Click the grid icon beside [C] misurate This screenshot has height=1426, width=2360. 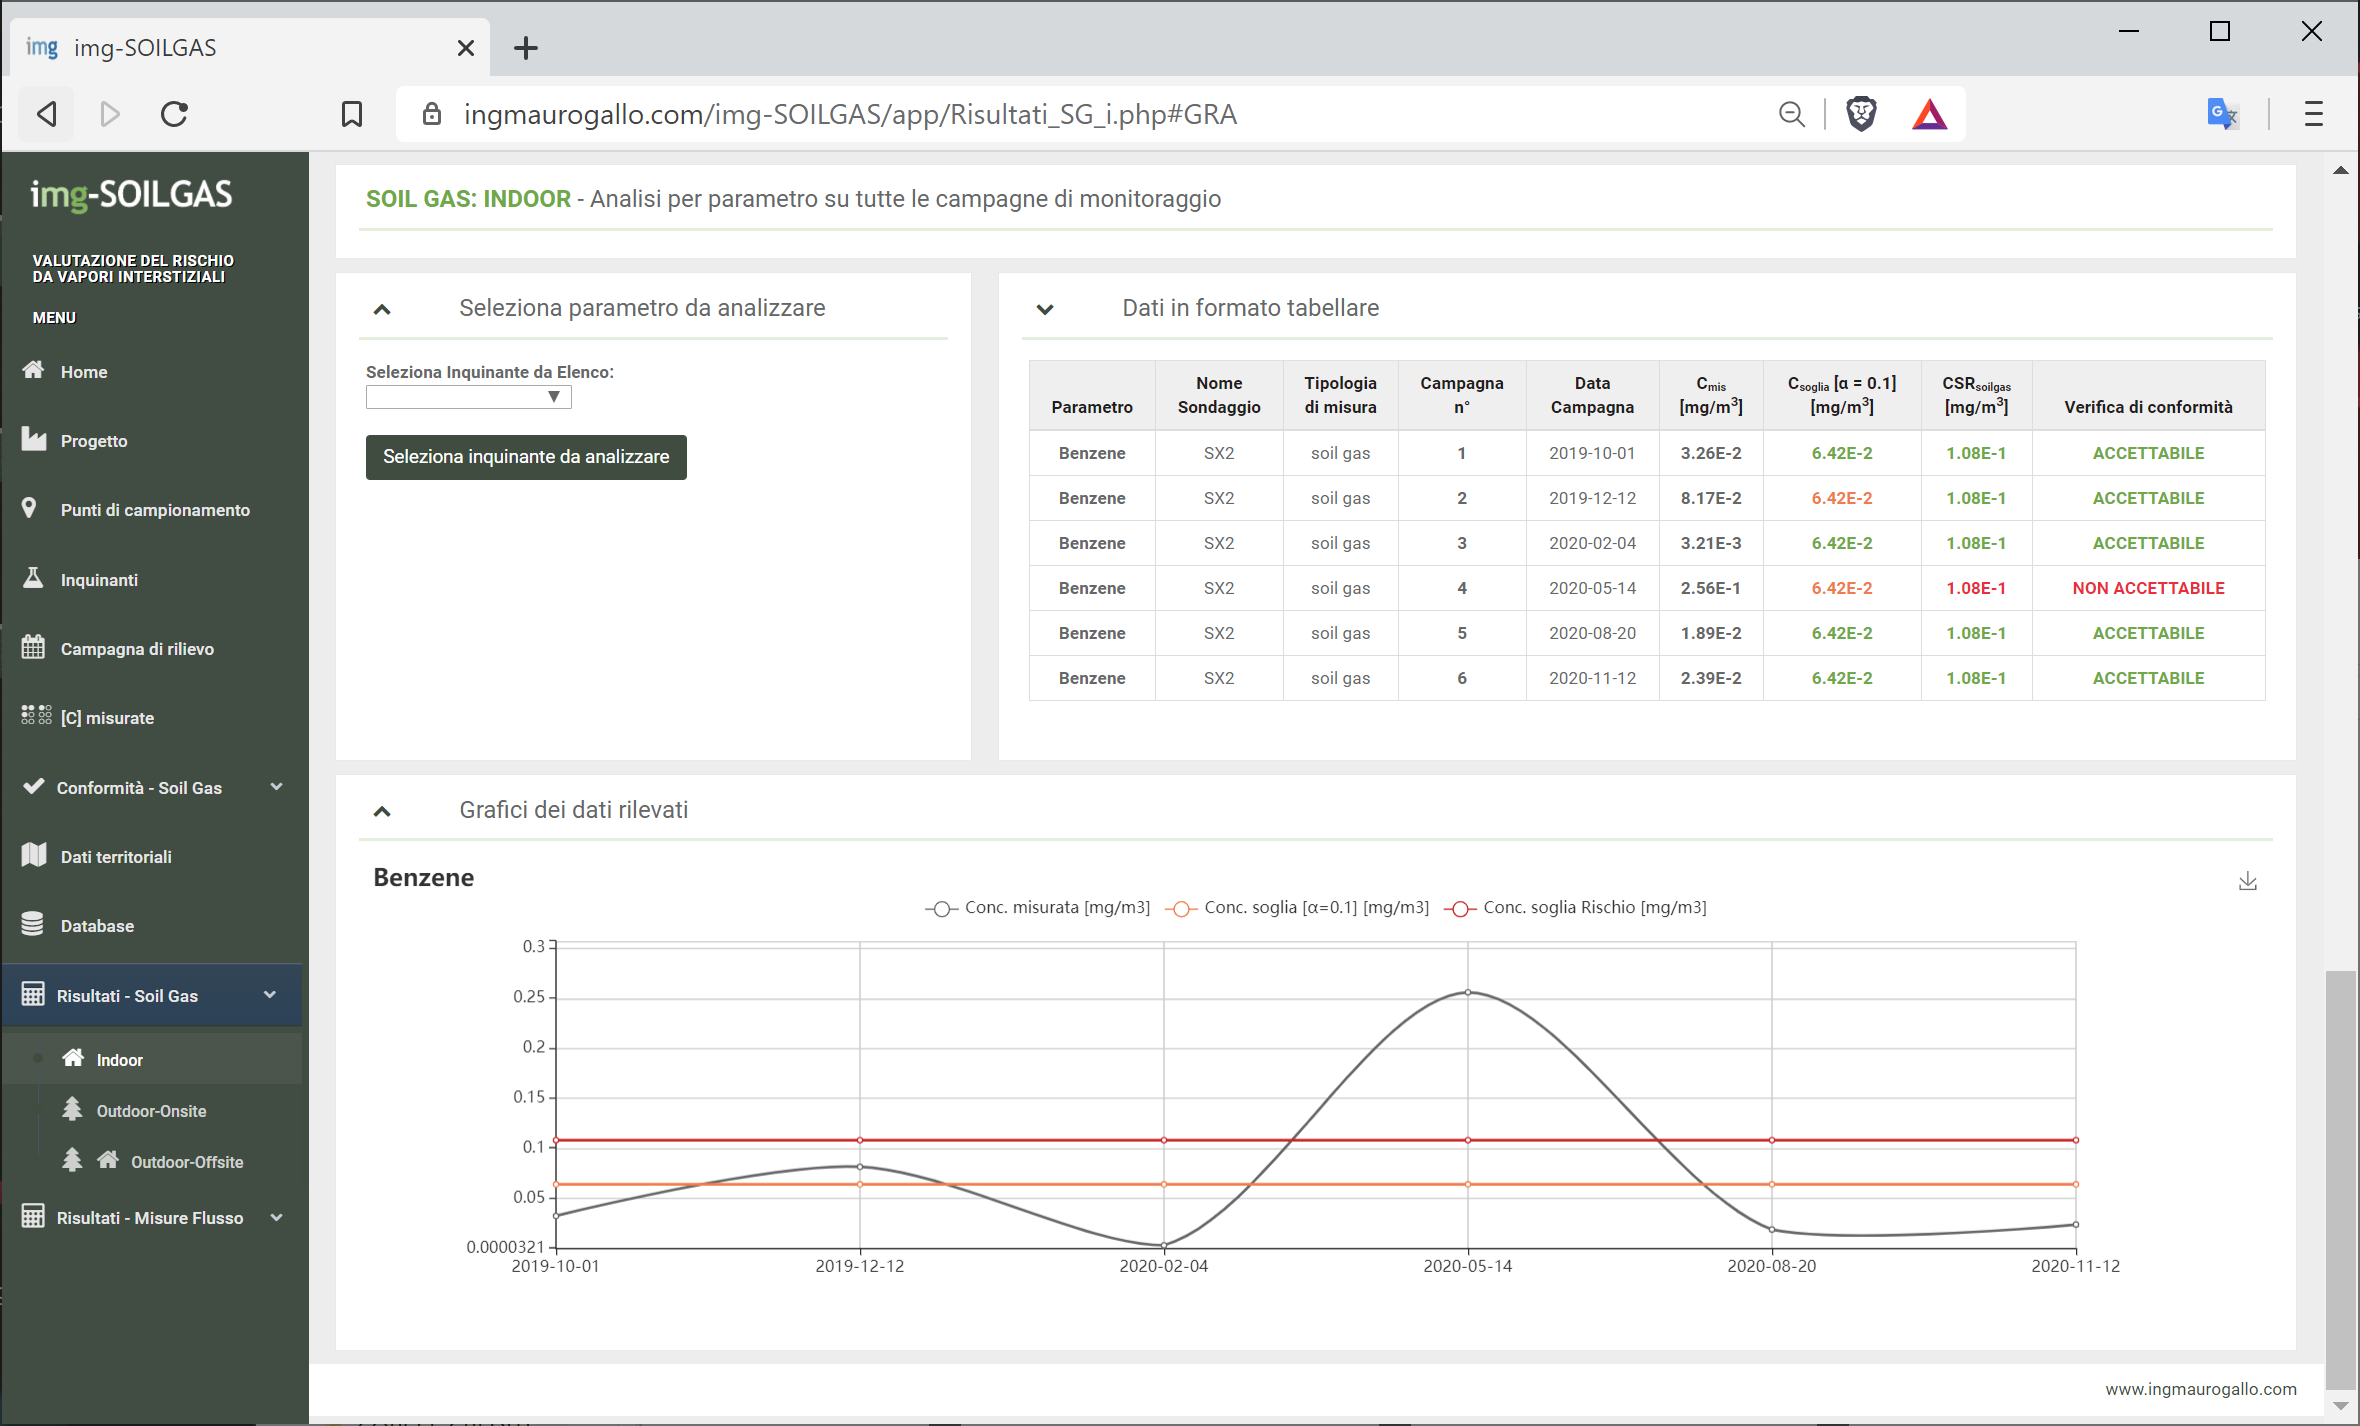[x=36, y=715]
